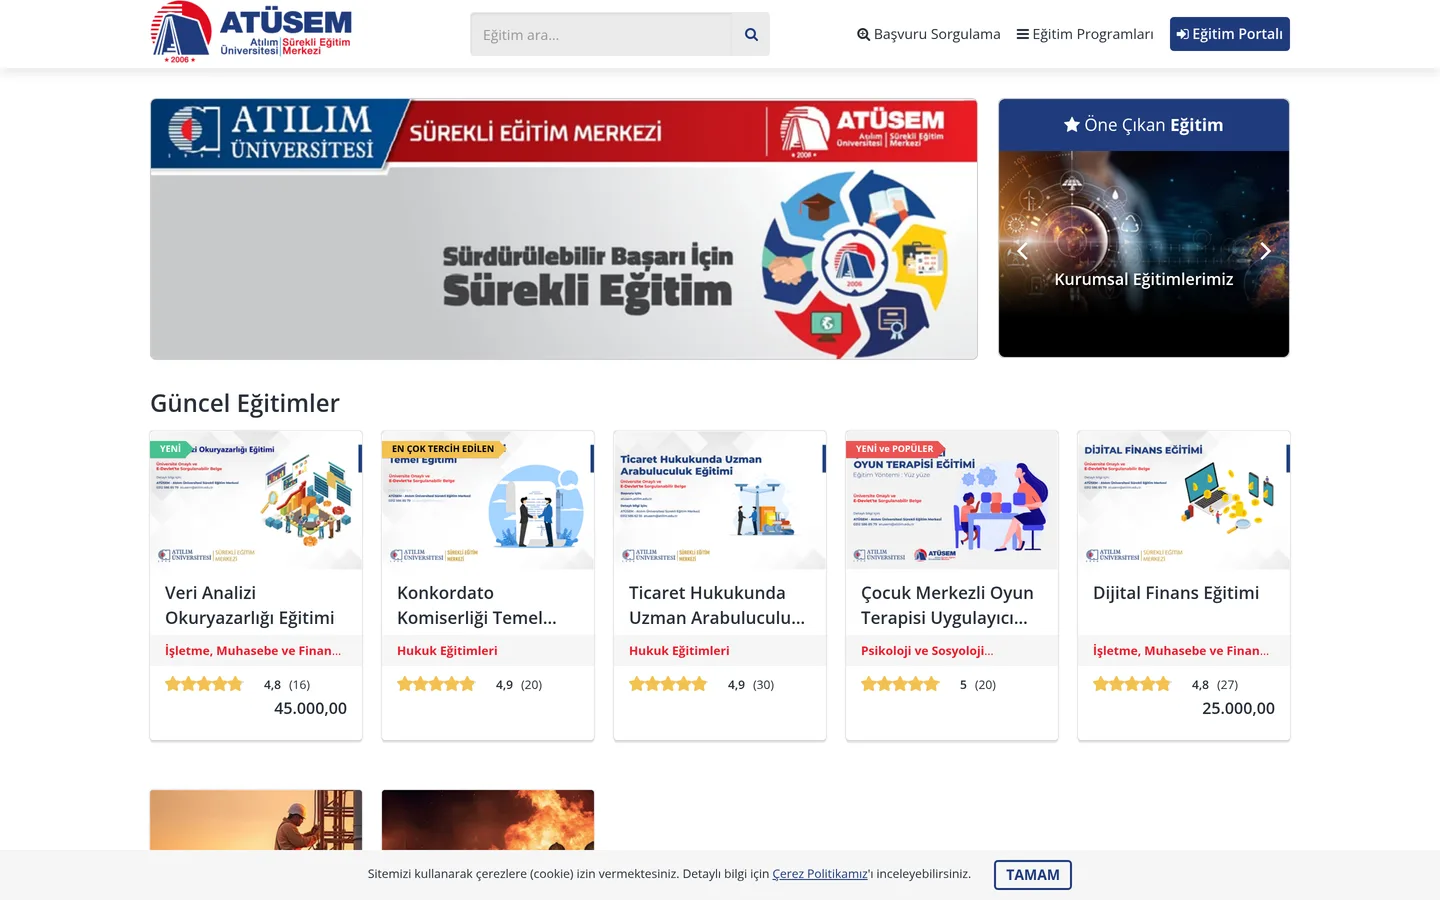Screen dimensions: 1440x900
Task: Click the Güncel Eğitimler heading
Action: (x=245, y=403)
